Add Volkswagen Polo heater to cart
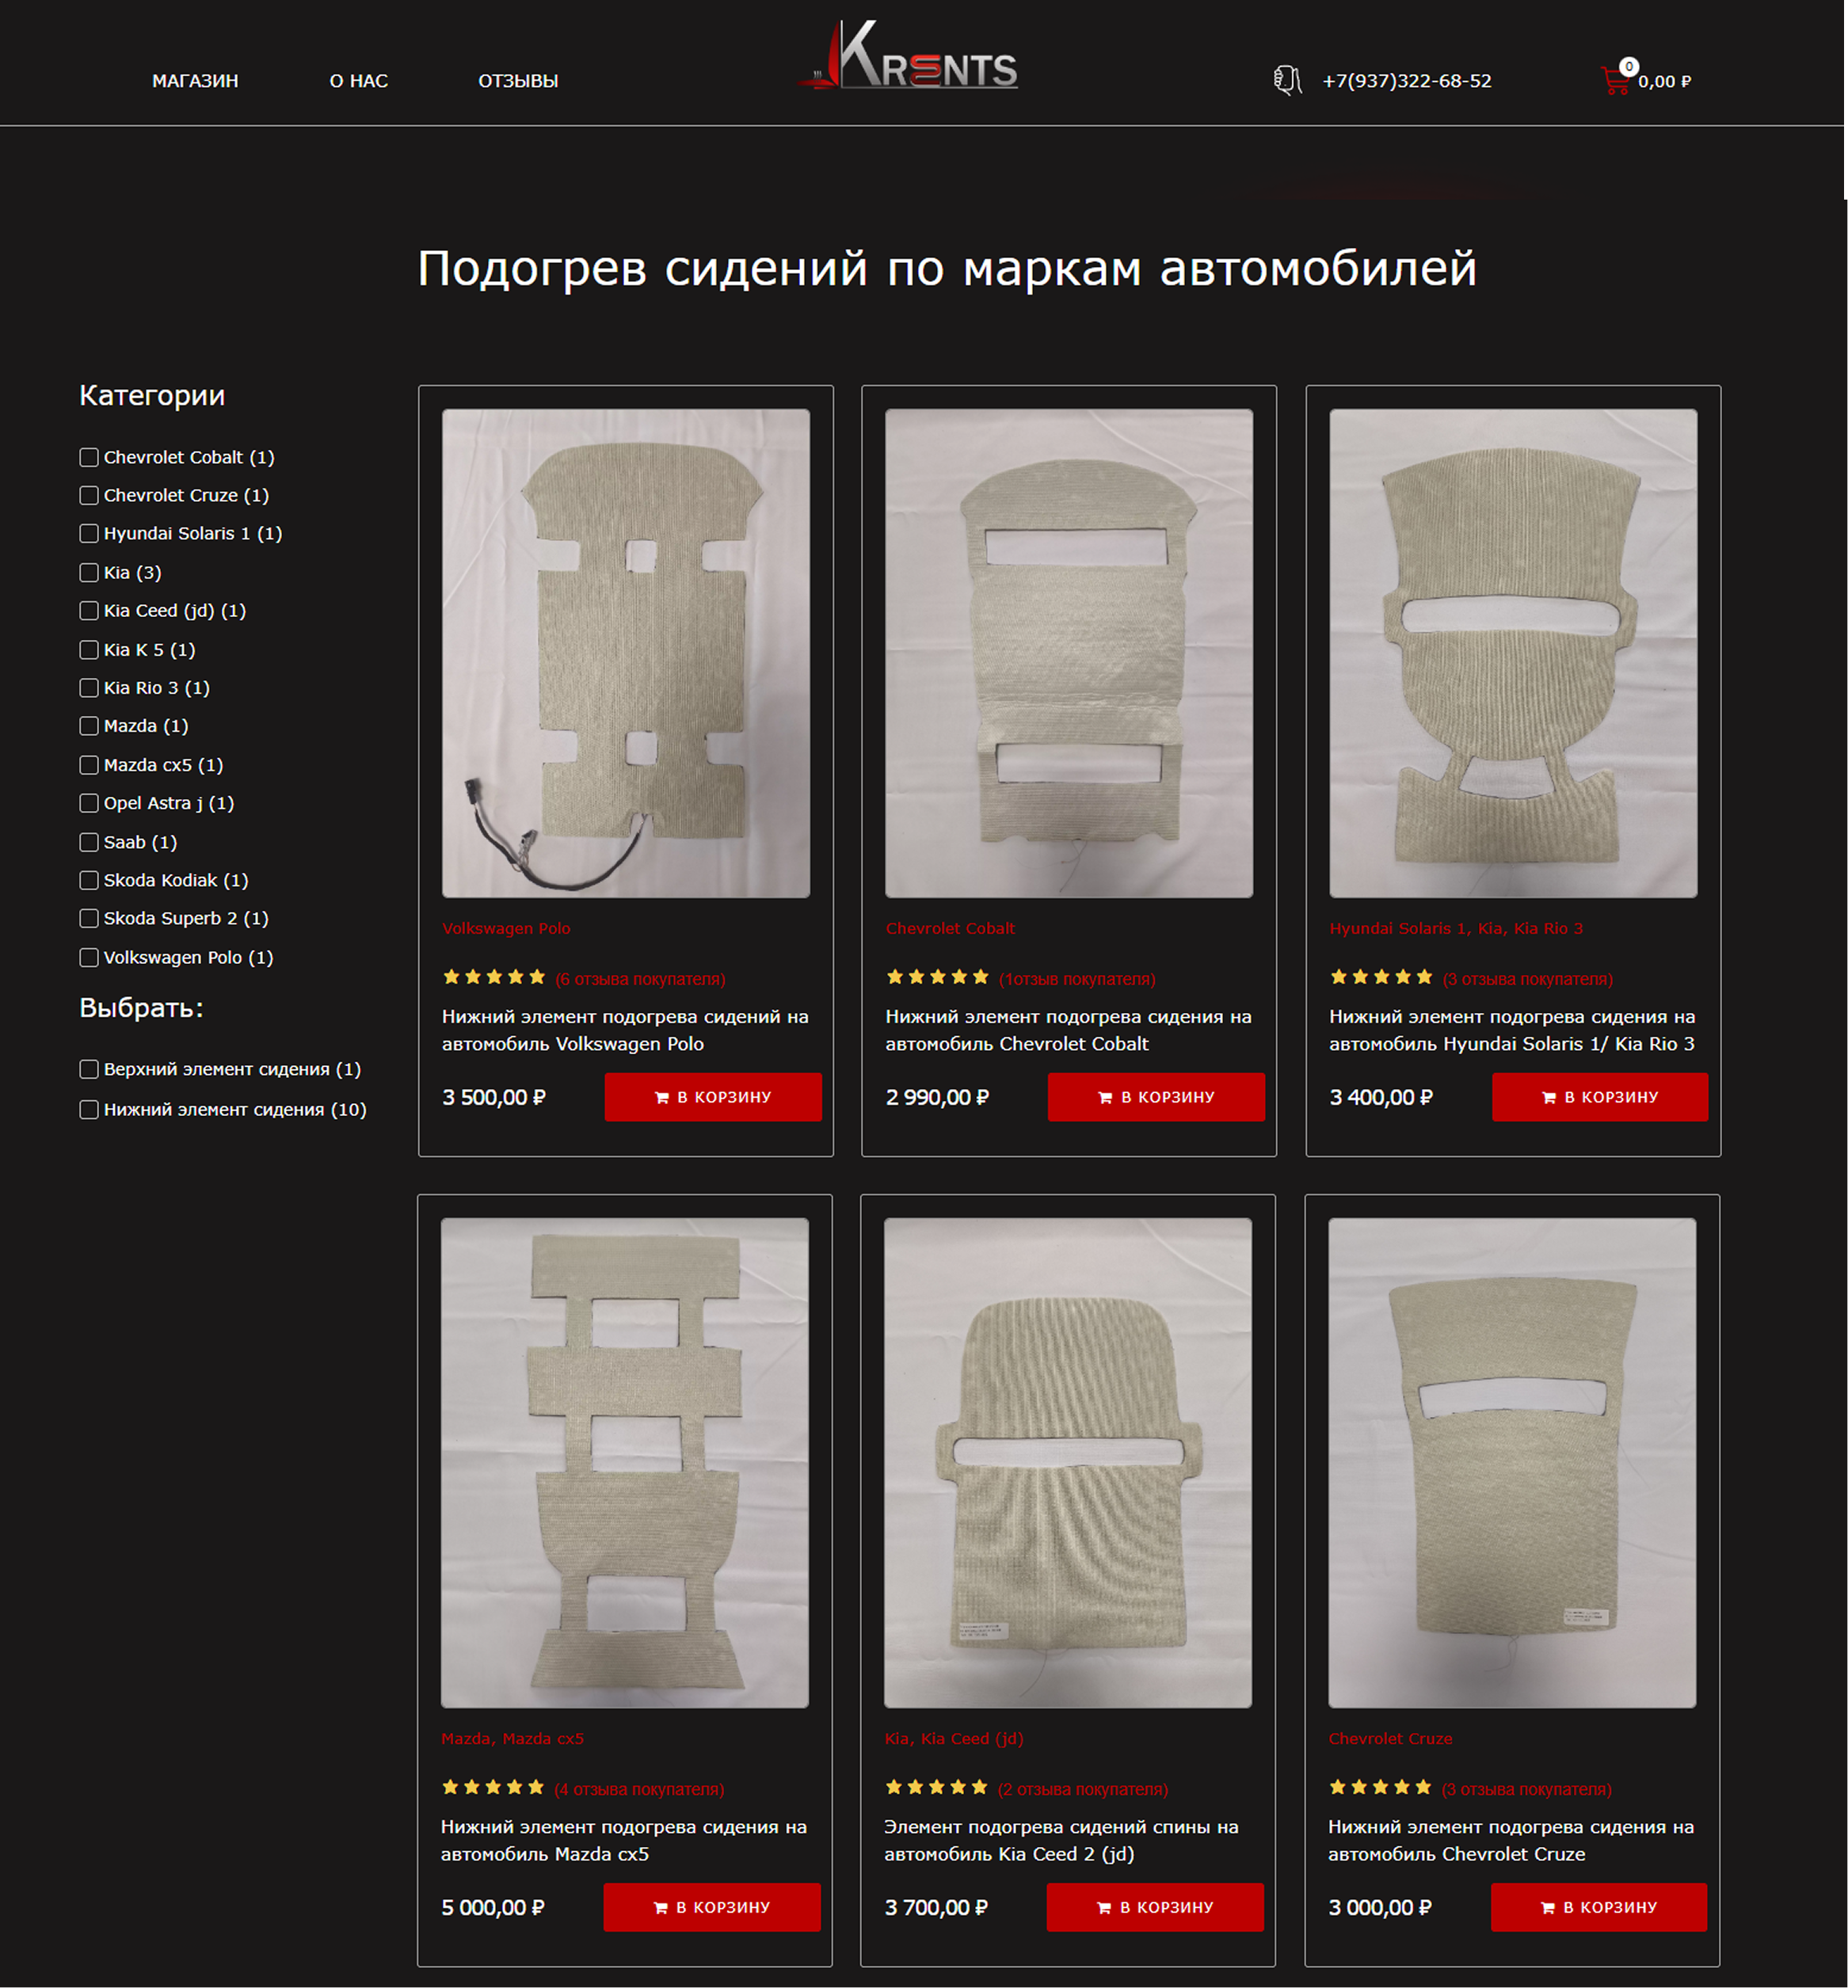This screenshot has width=1848, height=1988. tap(712, 1097)
